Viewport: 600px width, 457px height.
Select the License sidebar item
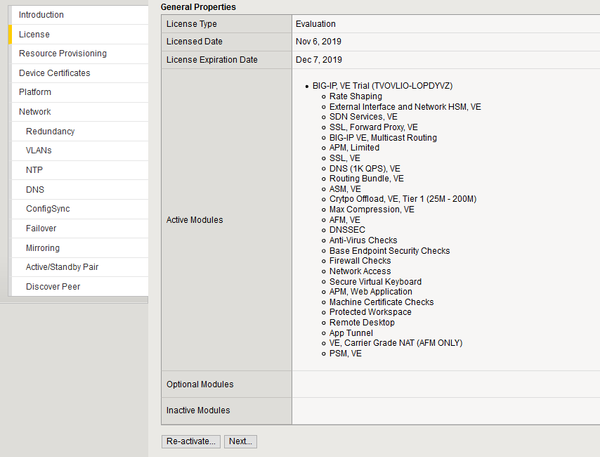coord(34,34)
